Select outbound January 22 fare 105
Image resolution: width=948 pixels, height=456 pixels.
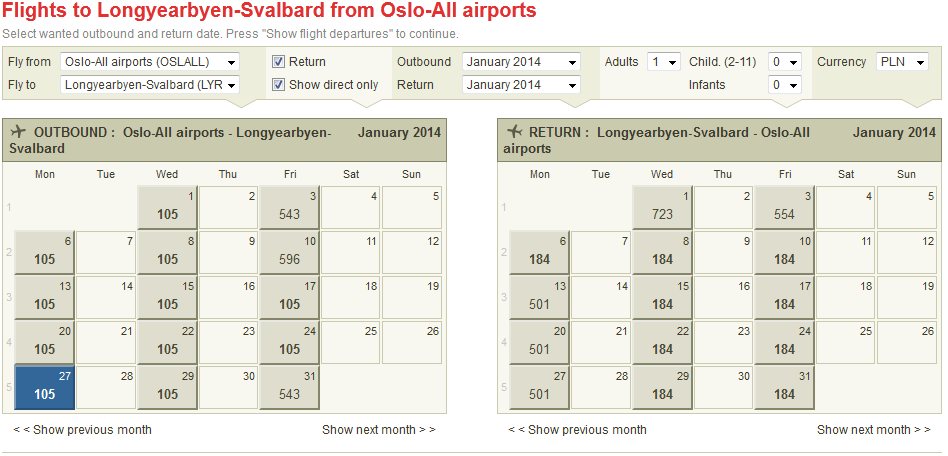[x=167, y=342]
